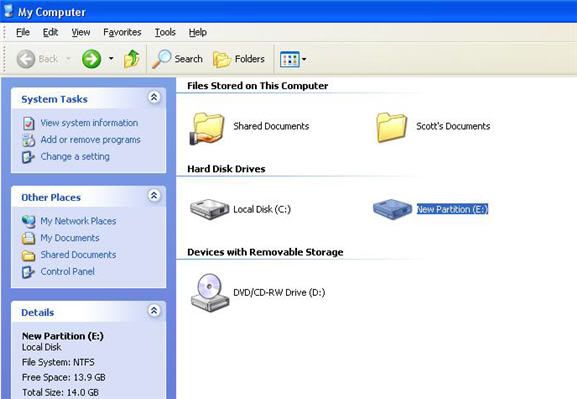Click the highlighted New Partition (E:) label

(452, 209)
